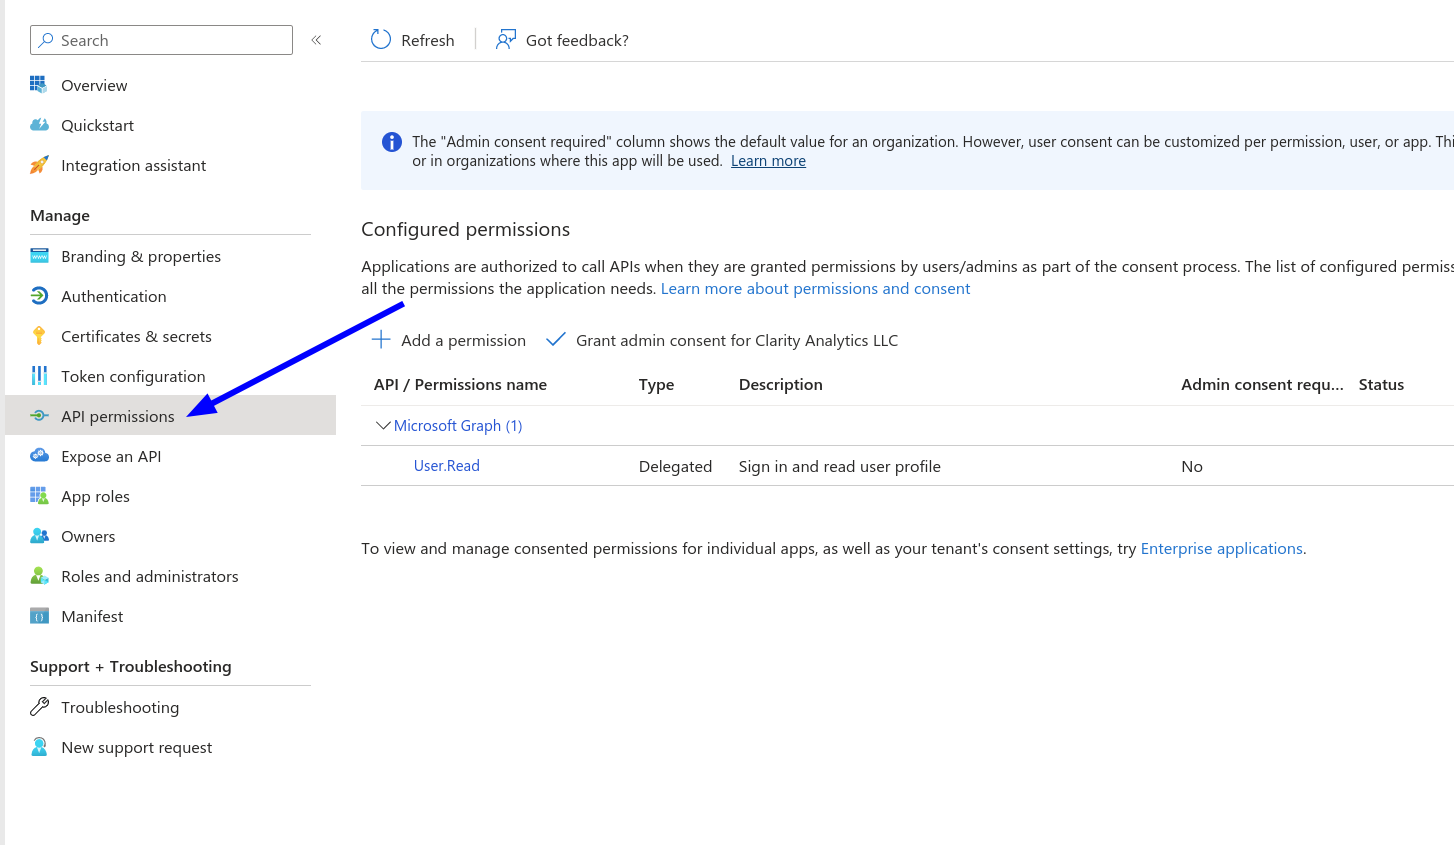Click the blue info icon in banner

[x=392, y=142]
